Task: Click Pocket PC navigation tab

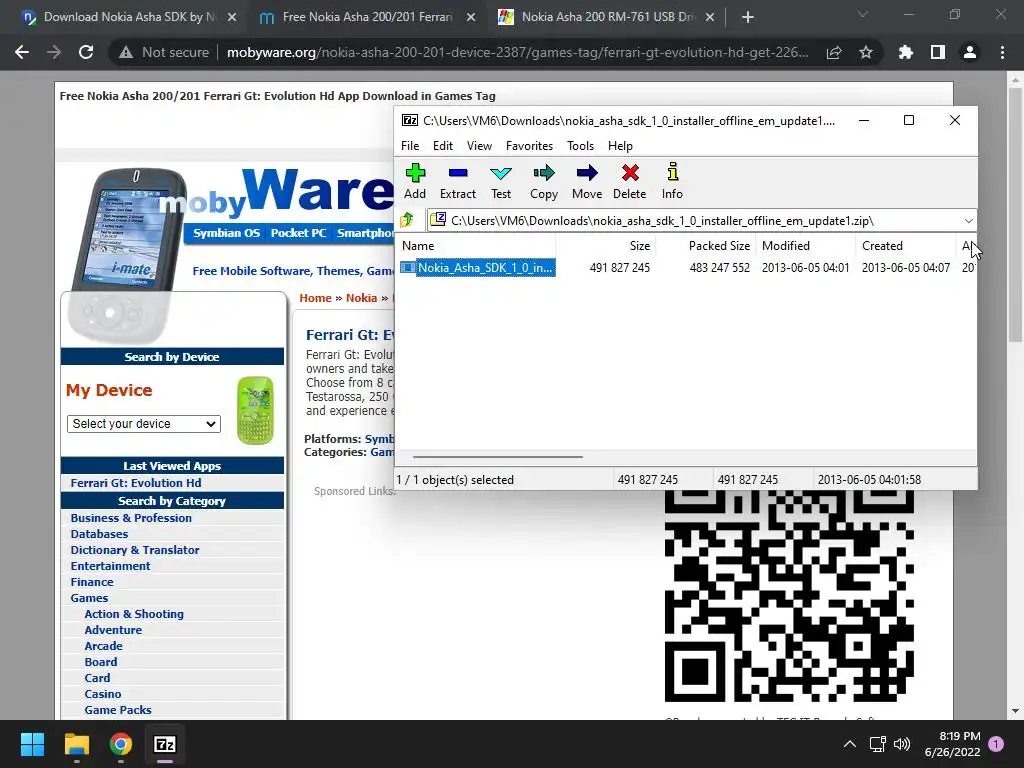Action: [298, 233]
